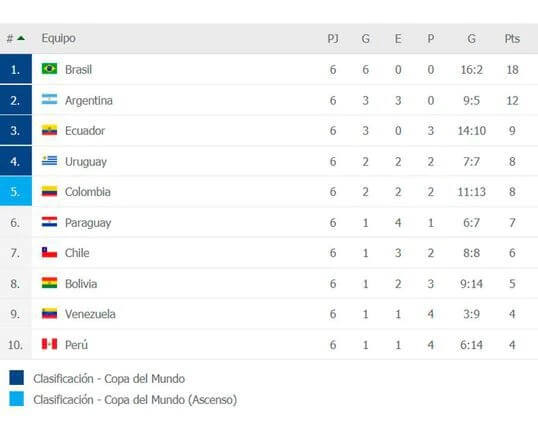The image size is (538, 439).
Task: Click the Colombia flag icon
Action: pyautogui.click(x=49, y=191)
